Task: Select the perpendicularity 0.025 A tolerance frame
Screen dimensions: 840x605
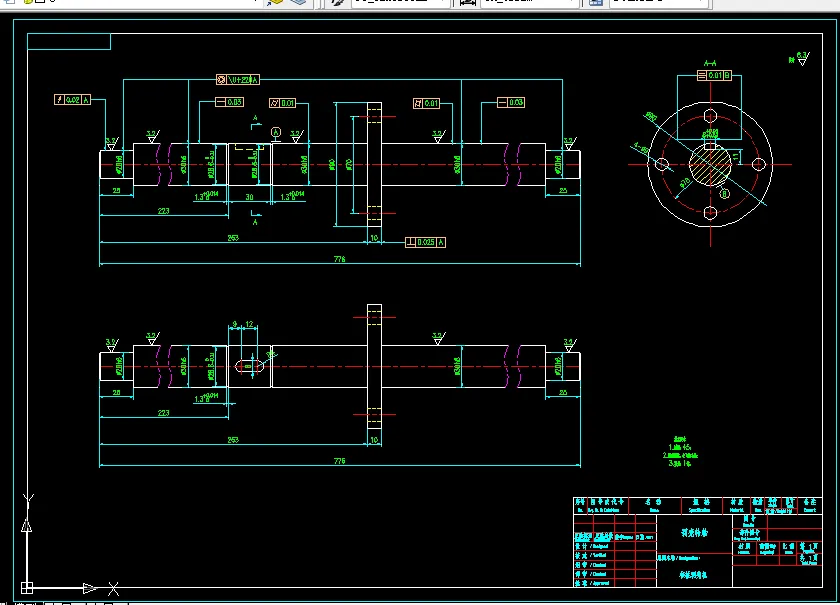Action: pos(425,242)
